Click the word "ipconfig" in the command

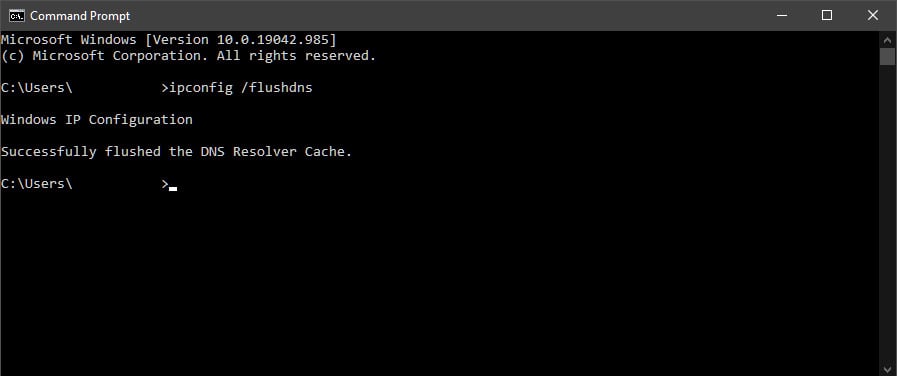[x=201, y=88]
